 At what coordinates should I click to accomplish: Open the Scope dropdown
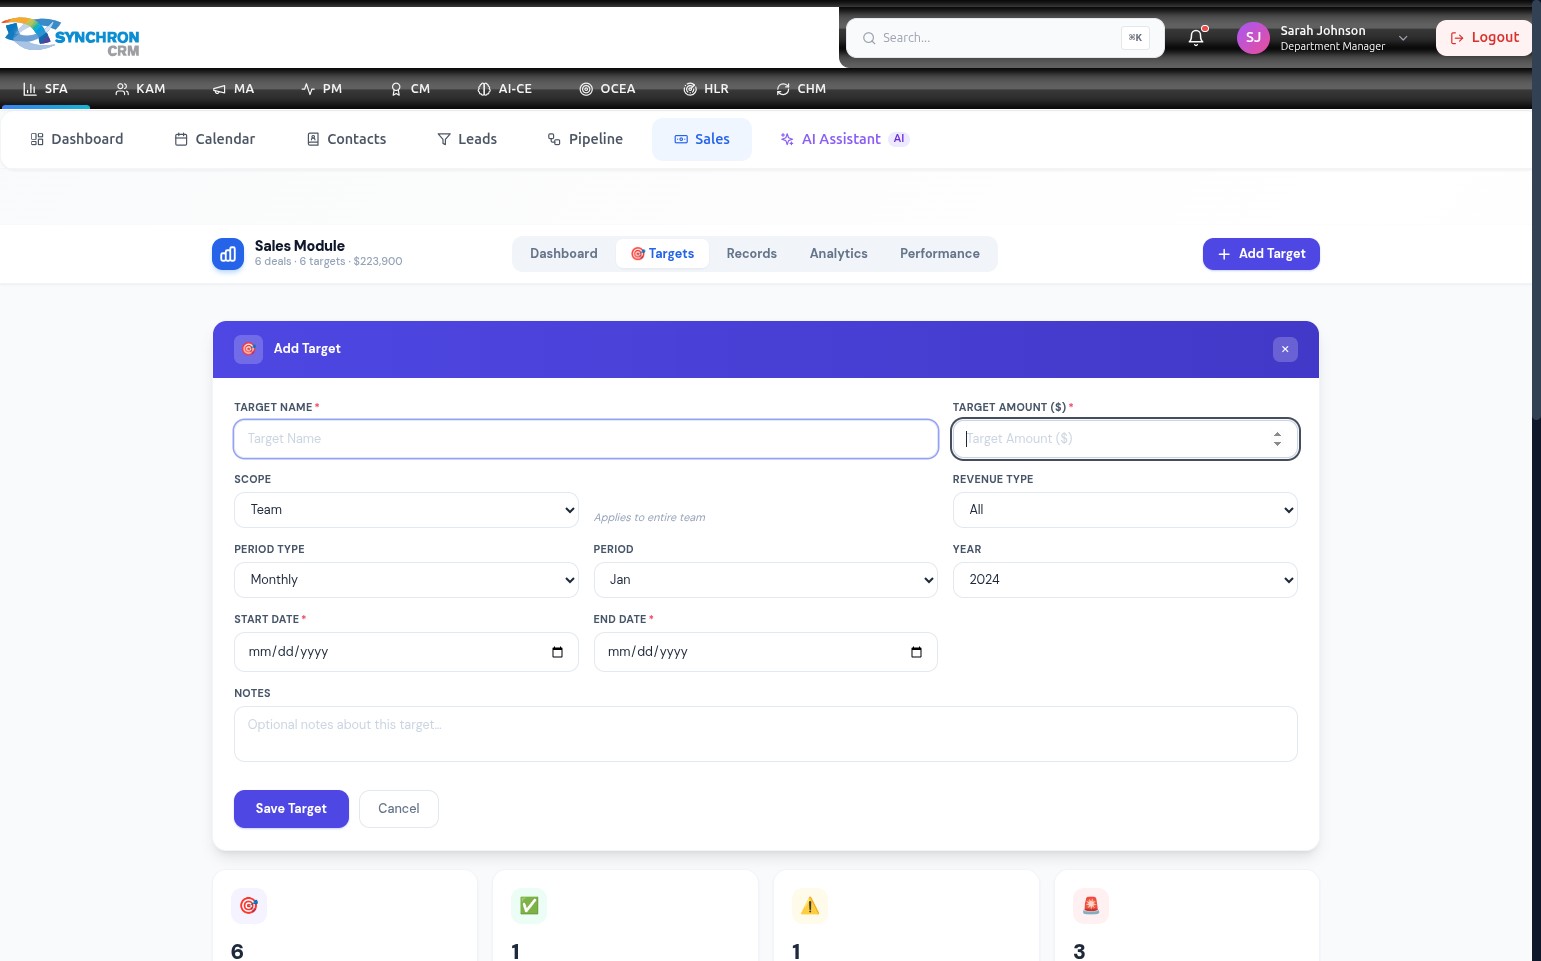coord(406,510)
